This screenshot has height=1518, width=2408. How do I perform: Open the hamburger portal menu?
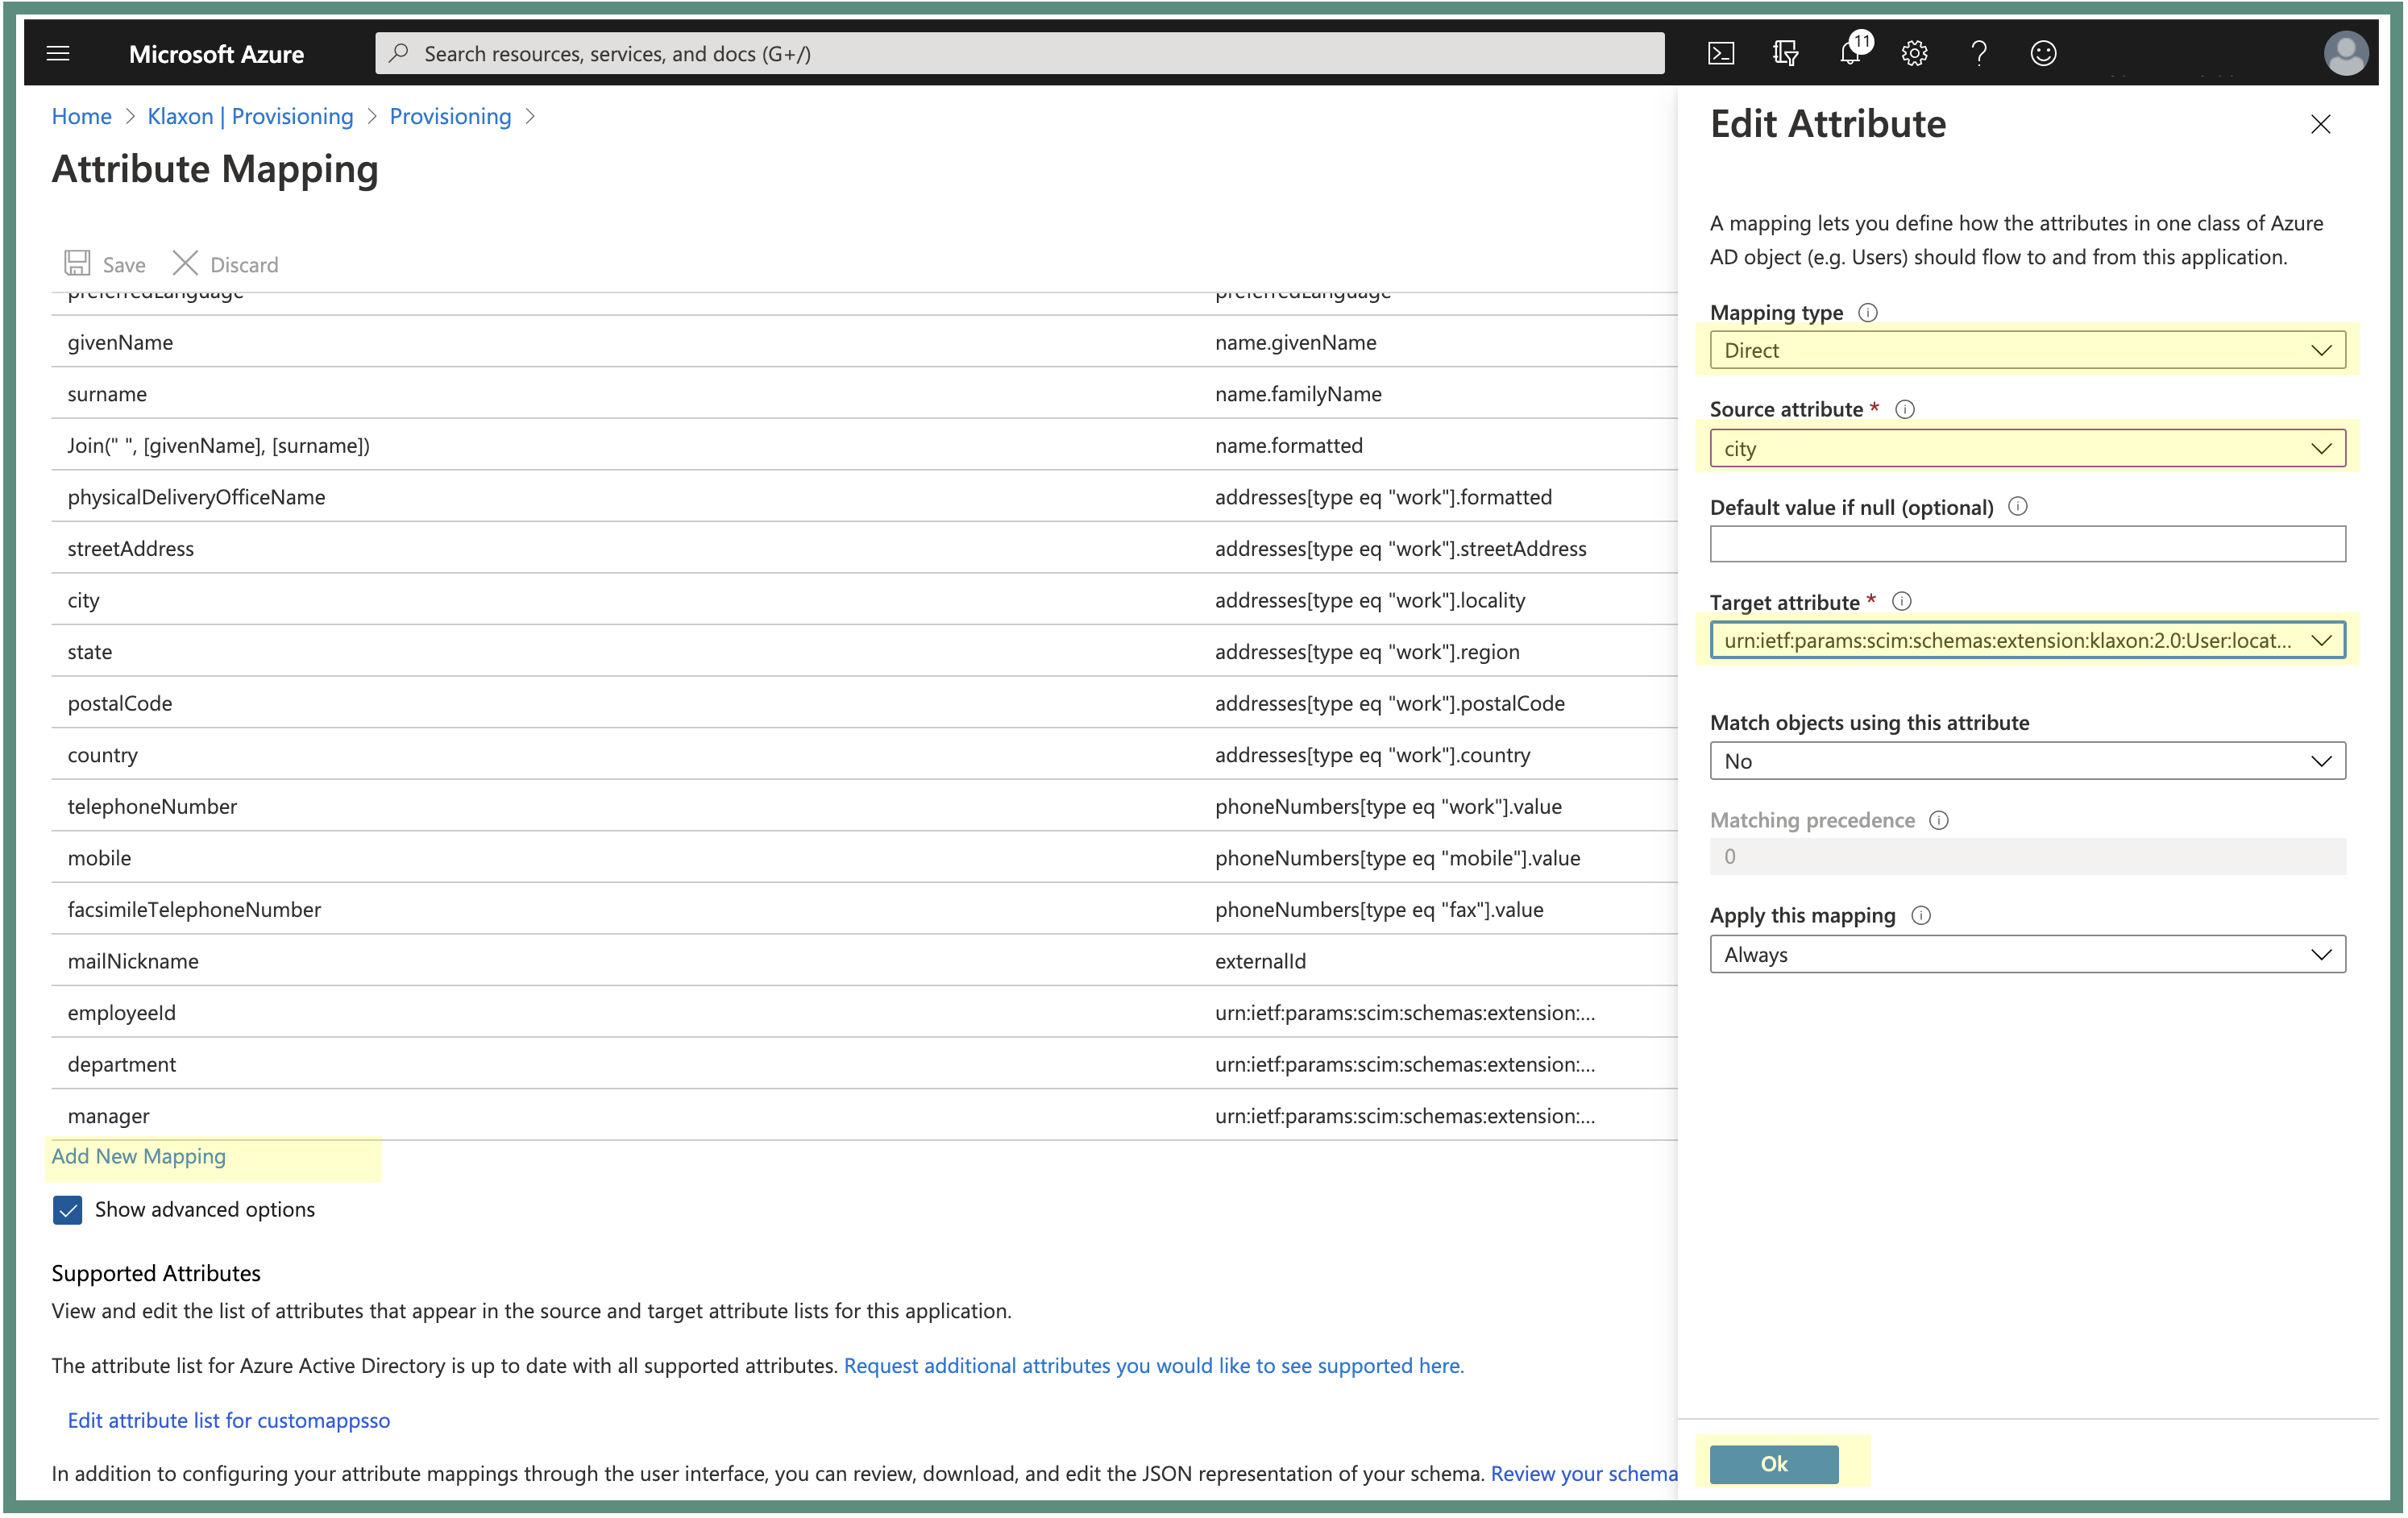[58, 53]
